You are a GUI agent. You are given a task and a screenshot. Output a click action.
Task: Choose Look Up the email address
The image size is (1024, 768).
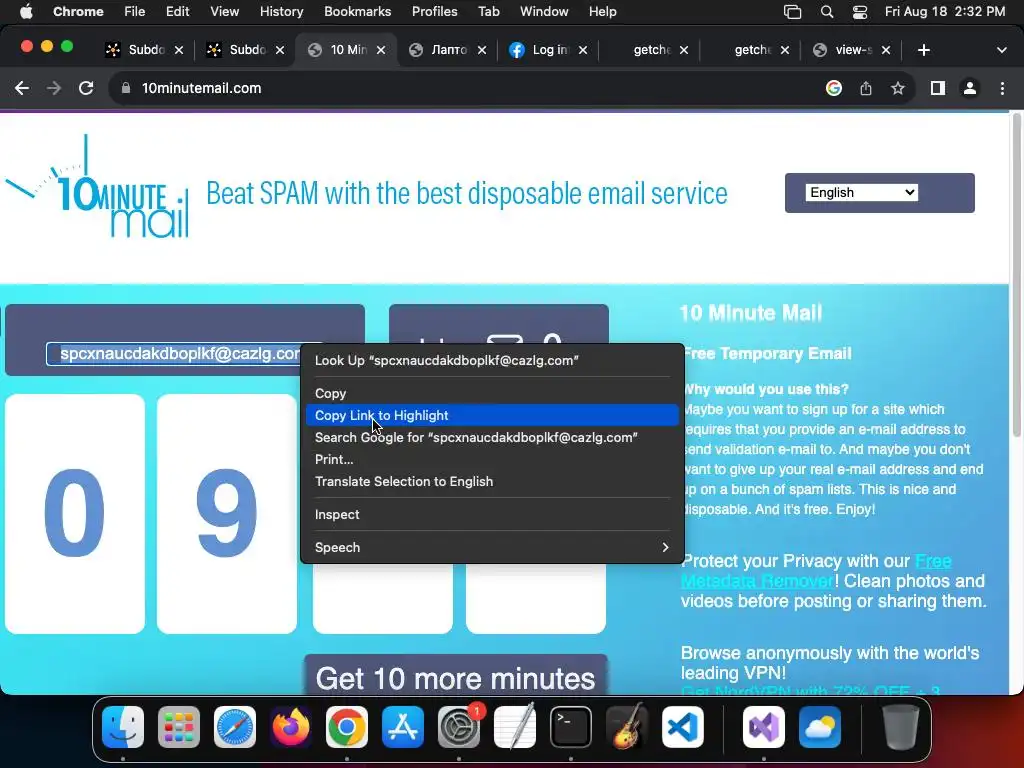[x=492, y=360]
